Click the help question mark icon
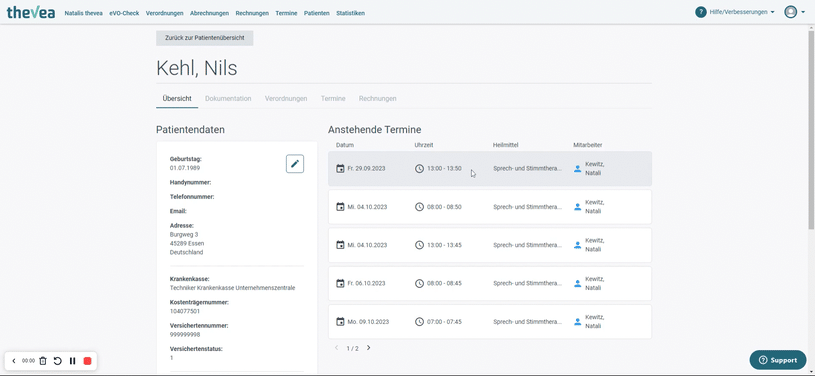 (701, 12)
